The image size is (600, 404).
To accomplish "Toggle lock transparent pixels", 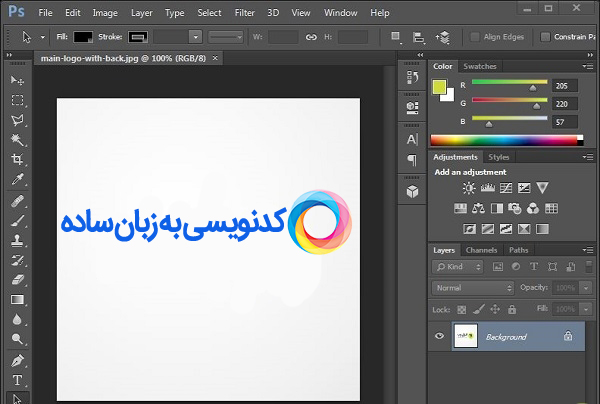I will pos(462,310).
